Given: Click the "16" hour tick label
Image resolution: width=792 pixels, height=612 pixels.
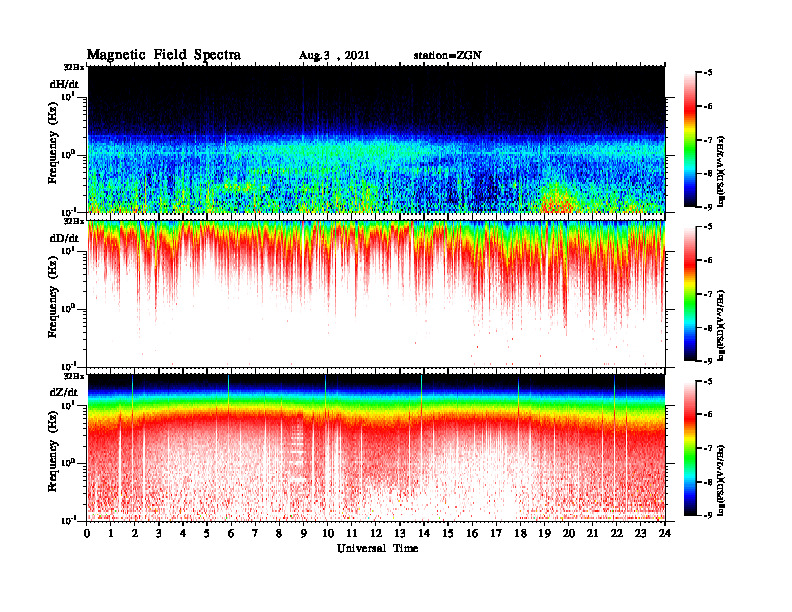Looking at the screenshot, I should [472, 533].
